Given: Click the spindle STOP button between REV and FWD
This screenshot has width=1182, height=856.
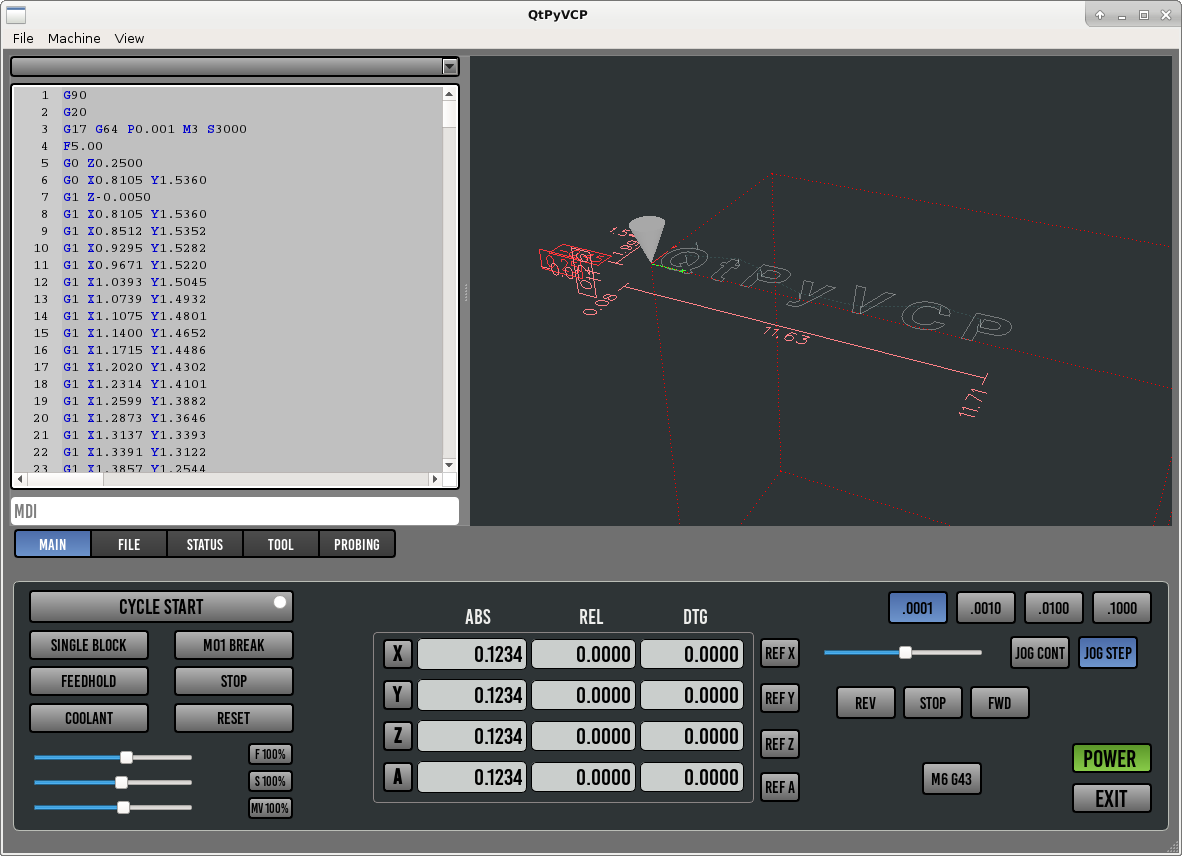Looking at the screenshot, I should 932,703.
